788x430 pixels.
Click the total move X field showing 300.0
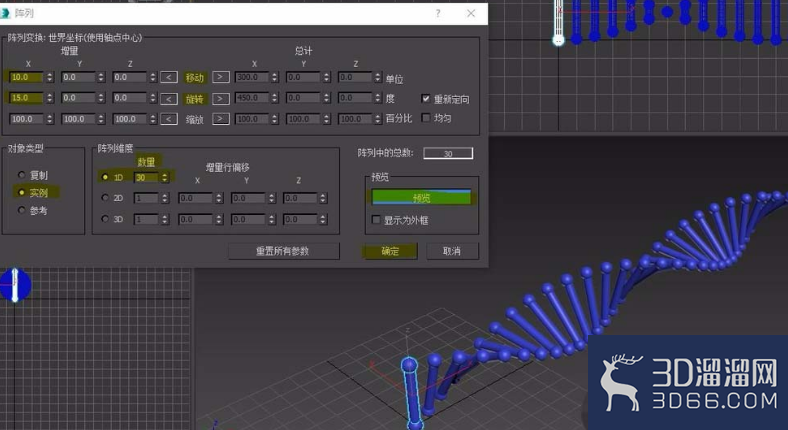(253, 77)
